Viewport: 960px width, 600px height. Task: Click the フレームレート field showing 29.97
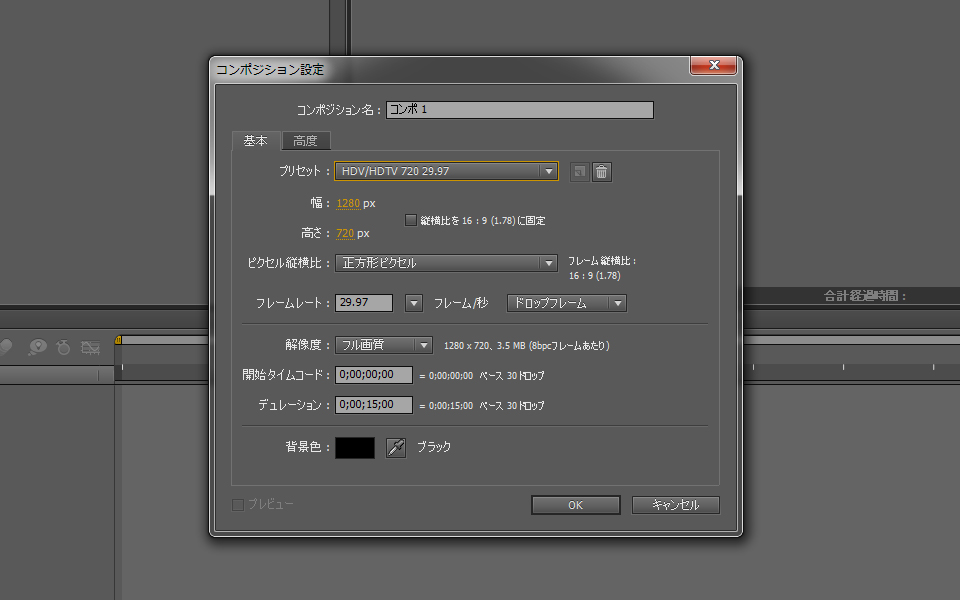click(364, 303)
